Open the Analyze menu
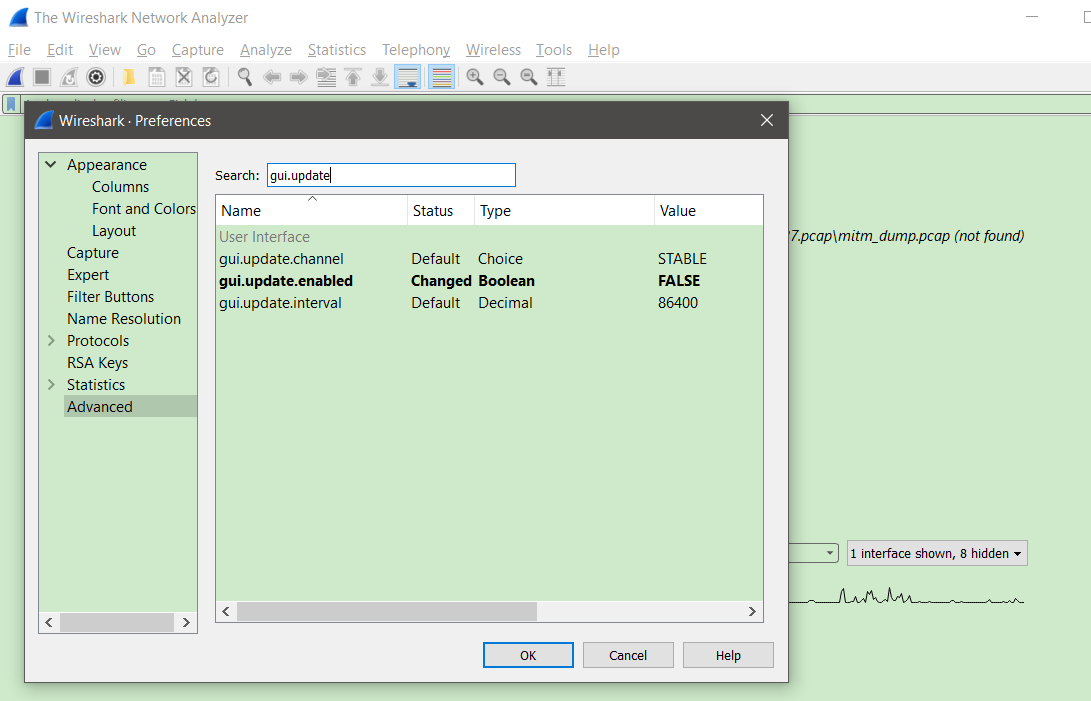The width and height of the screenshot is (1091, 701). [266, 50]
